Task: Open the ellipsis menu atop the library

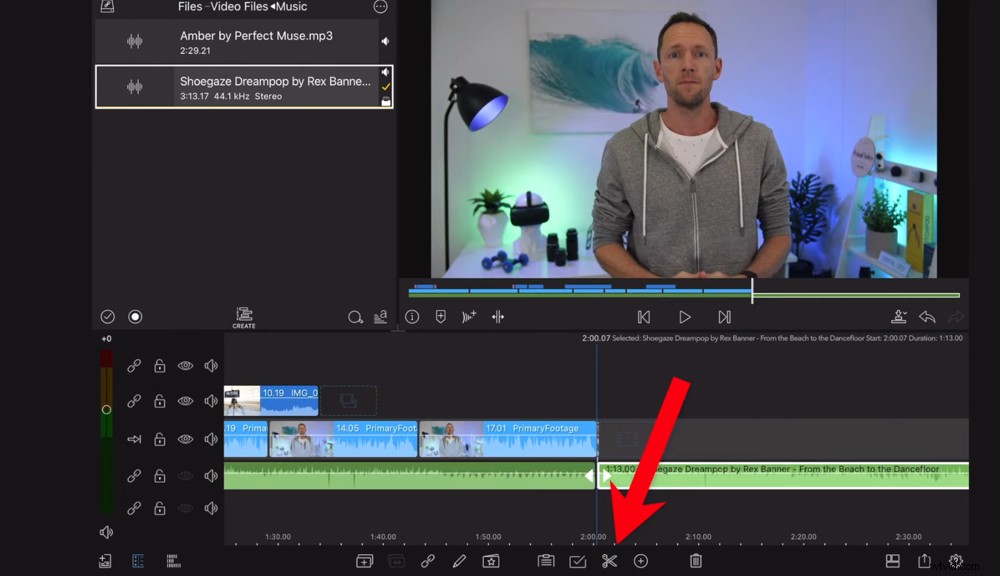Action: click(x=378, y=7)
